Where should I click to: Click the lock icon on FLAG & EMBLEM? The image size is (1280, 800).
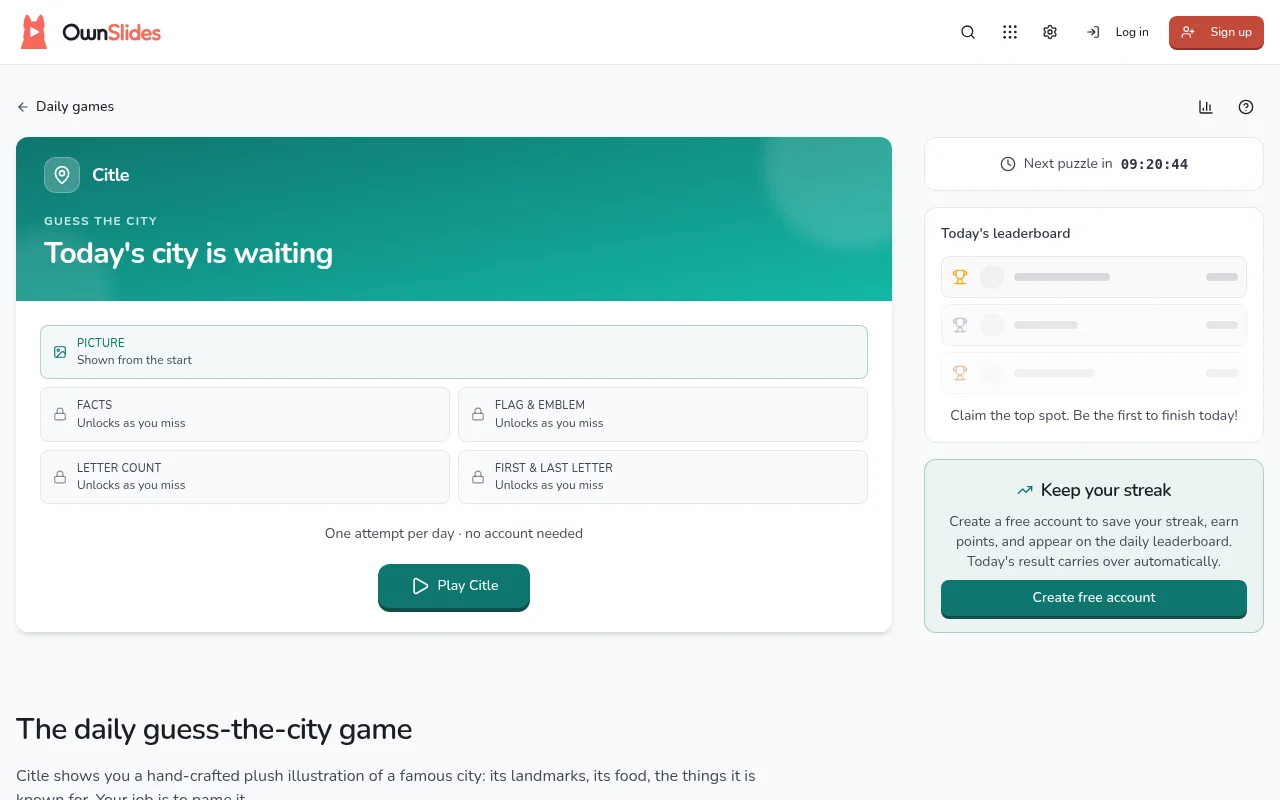tap(478, 414)
